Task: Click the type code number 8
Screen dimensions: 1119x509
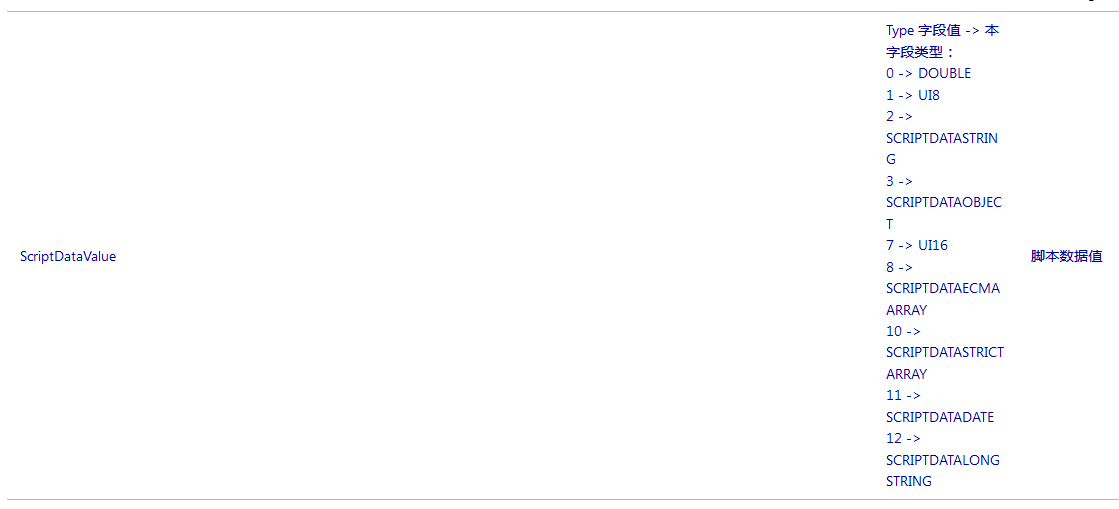Action: [x=890, y=267]
